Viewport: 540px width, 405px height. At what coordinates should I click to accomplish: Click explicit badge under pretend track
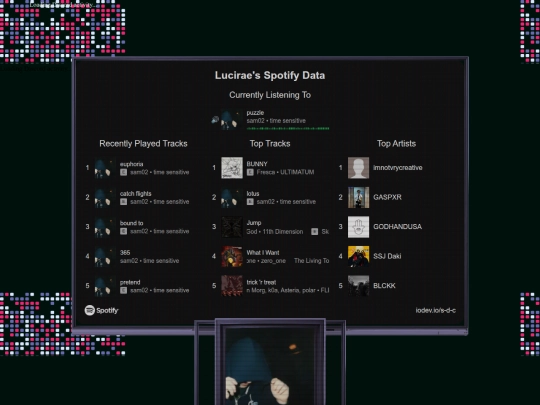coord(123,290)
